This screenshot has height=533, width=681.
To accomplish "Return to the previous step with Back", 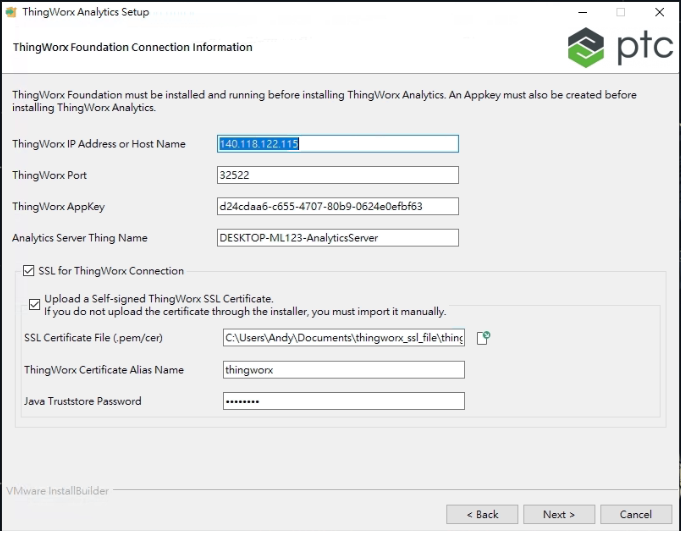I will point(482,514).
